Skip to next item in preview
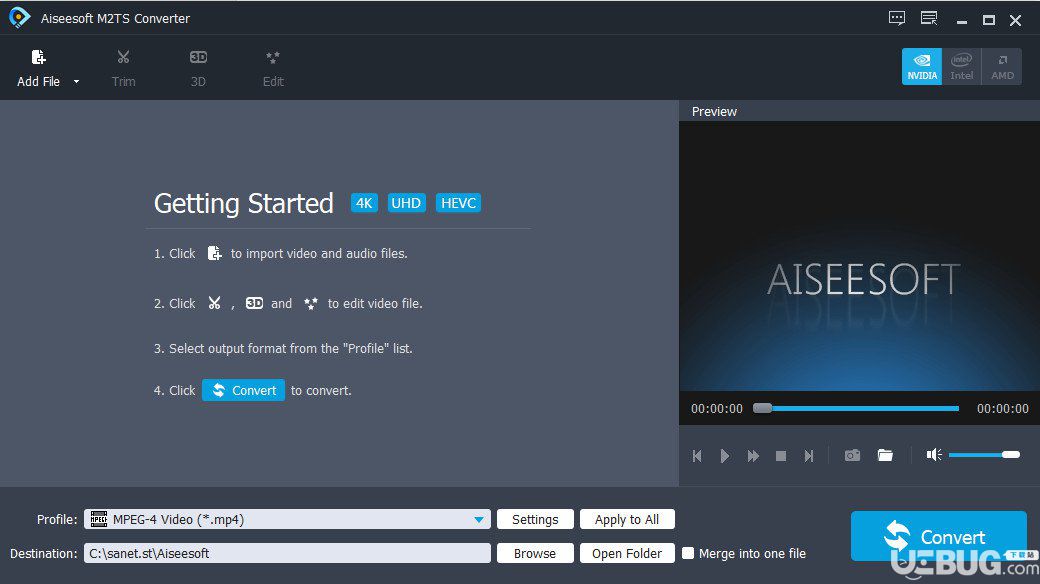This screenshot has width=1040, height=584. tap(809, 456)
